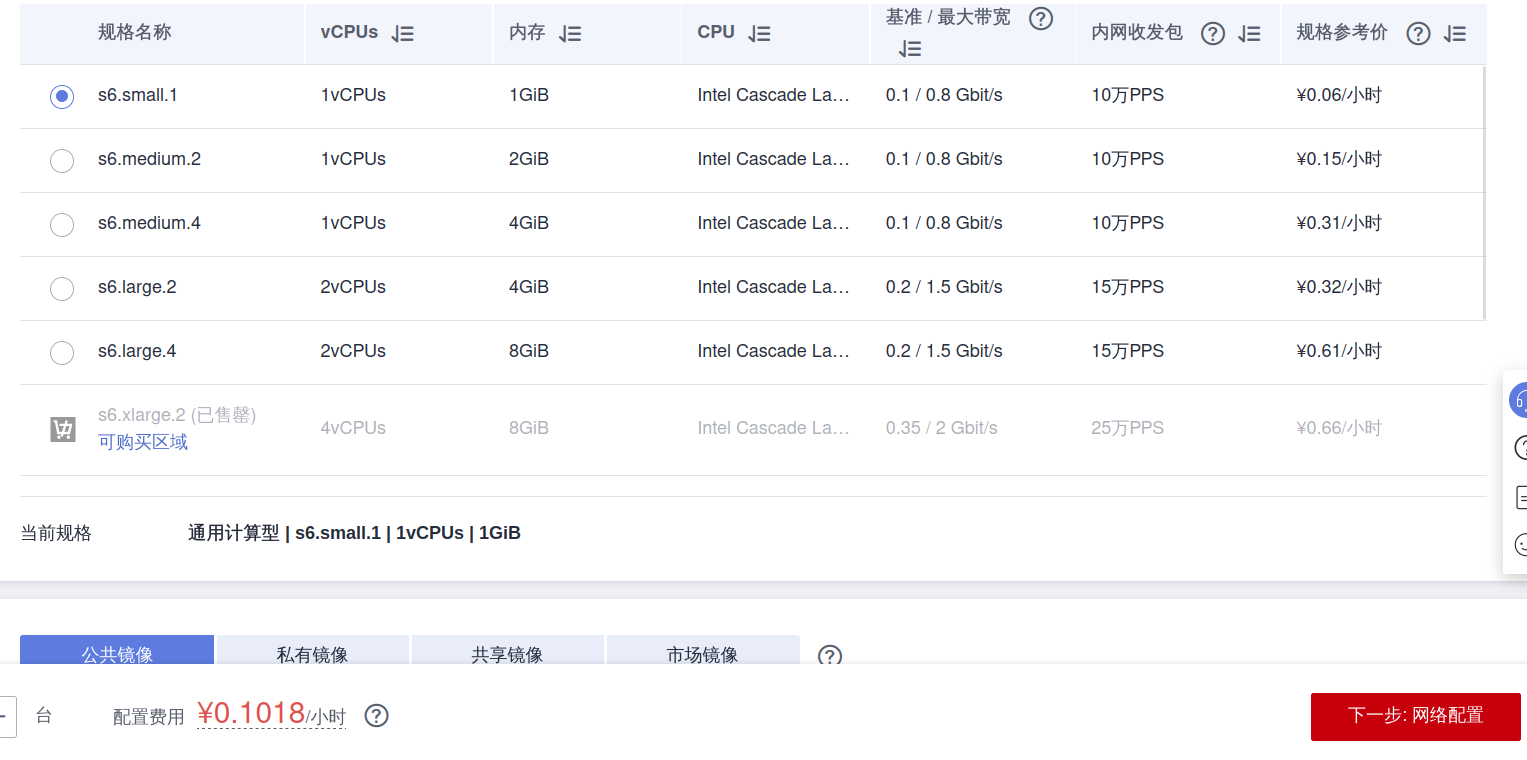Open the 基准/最大带宽 help tooltip
Image resolution: width=1527 pixels, height=760 pixels.
(x=1041, y=17)
